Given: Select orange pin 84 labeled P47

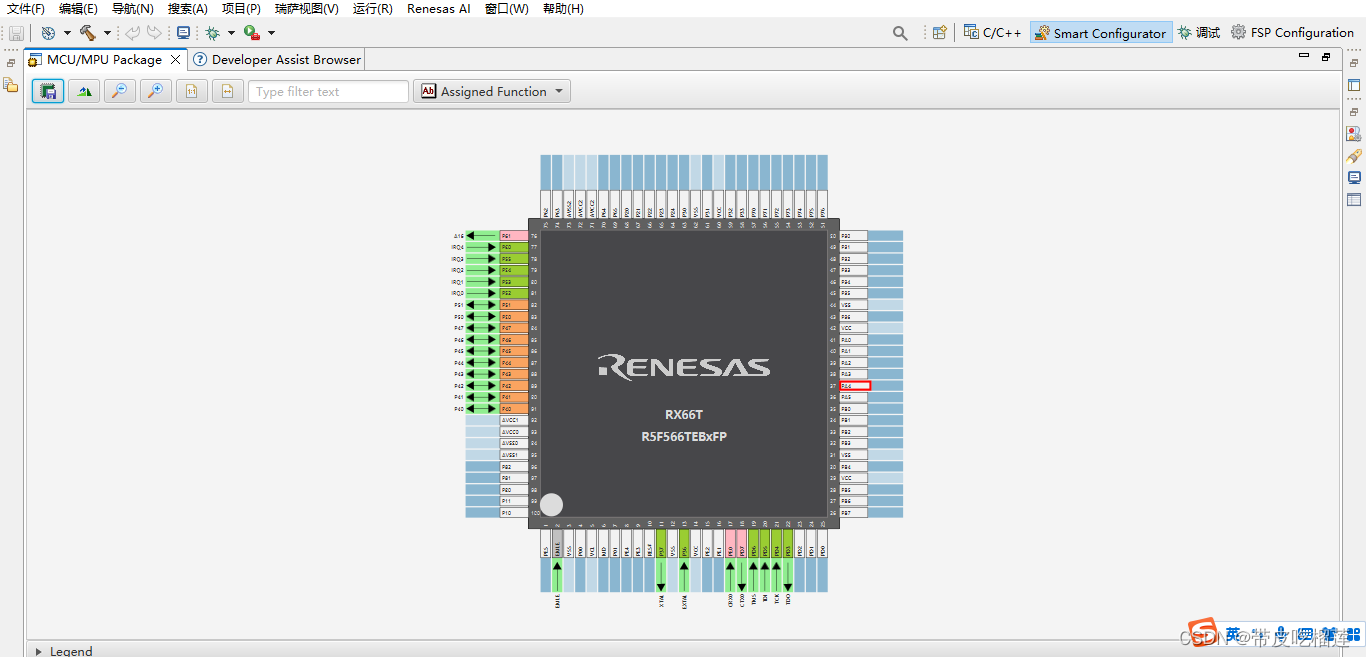Looking at the screenshot, I should [x=513, y=328].
